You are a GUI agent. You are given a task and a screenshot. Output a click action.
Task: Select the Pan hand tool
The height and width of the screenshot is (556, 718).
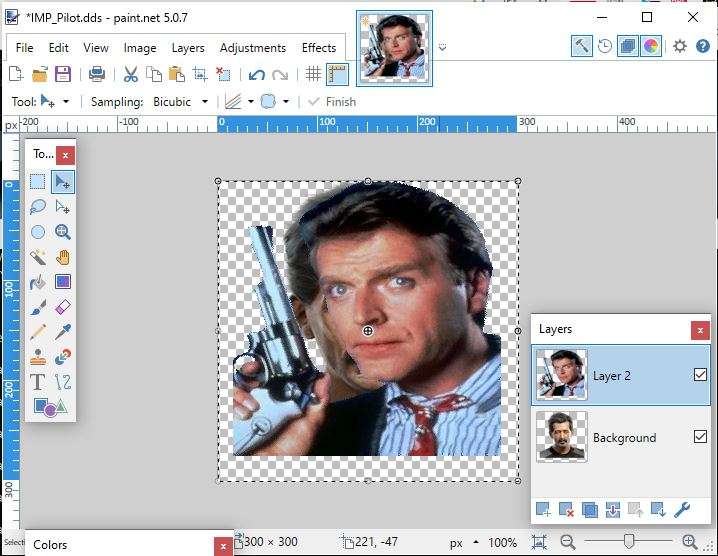[x=63, y=257]
